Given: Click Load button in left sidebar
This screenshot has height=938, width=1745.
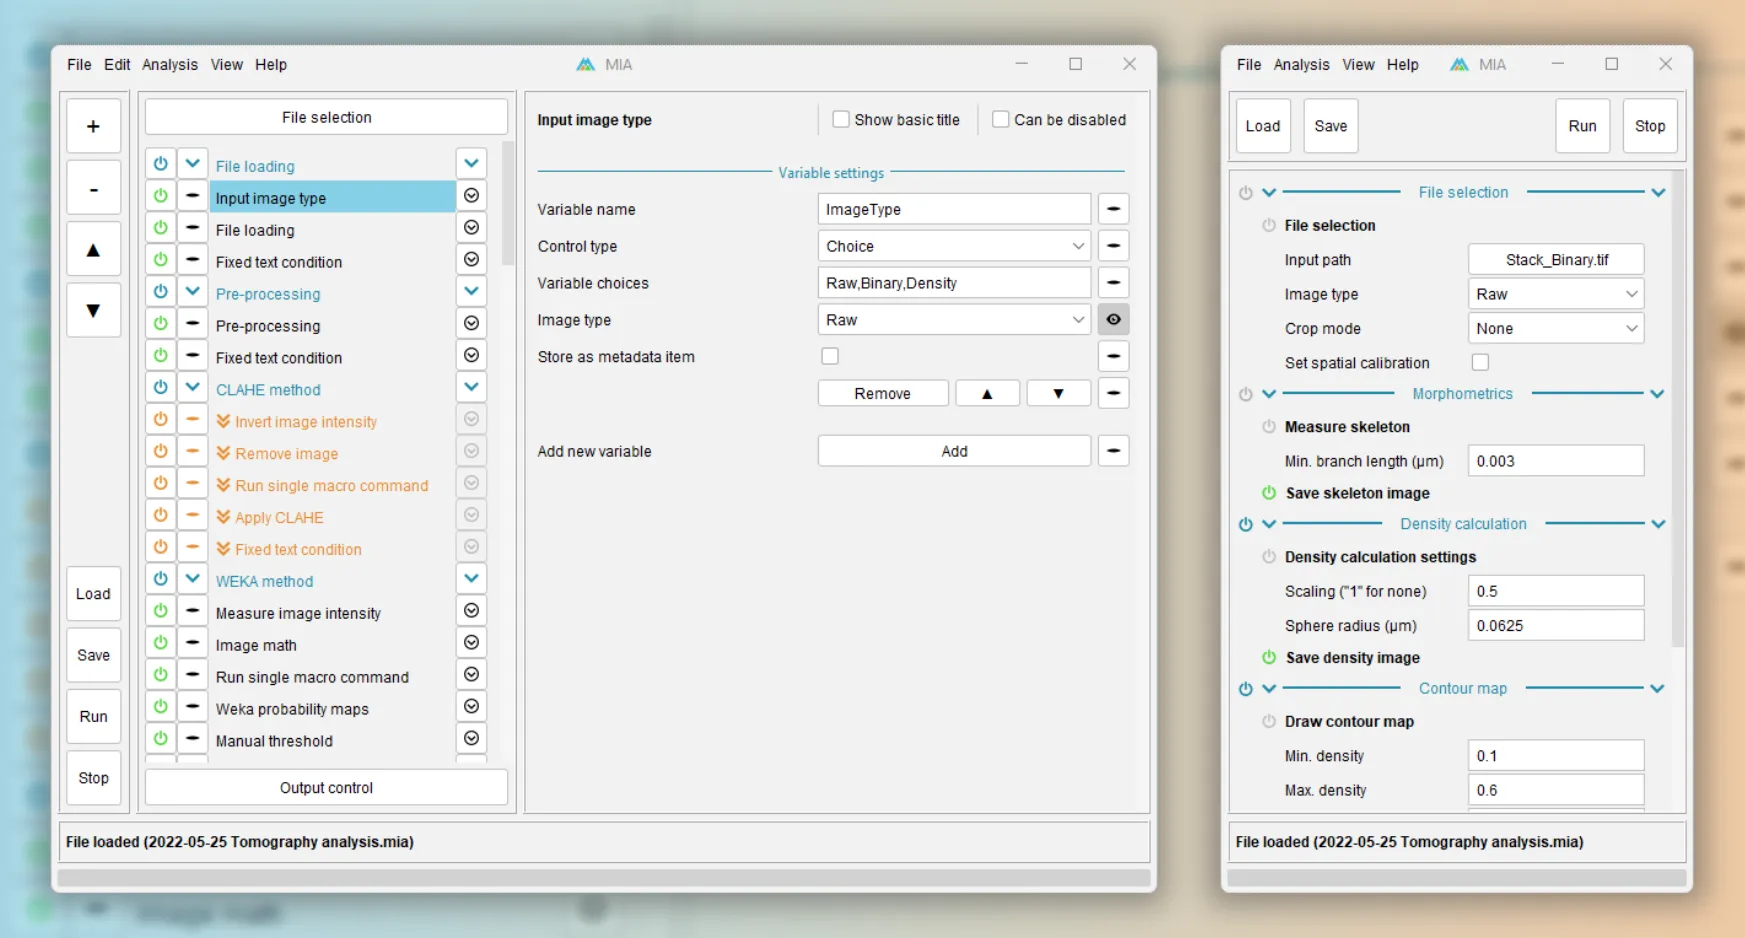Looking at the screenshot, I should pyautogui.click(x=93, y=594).
